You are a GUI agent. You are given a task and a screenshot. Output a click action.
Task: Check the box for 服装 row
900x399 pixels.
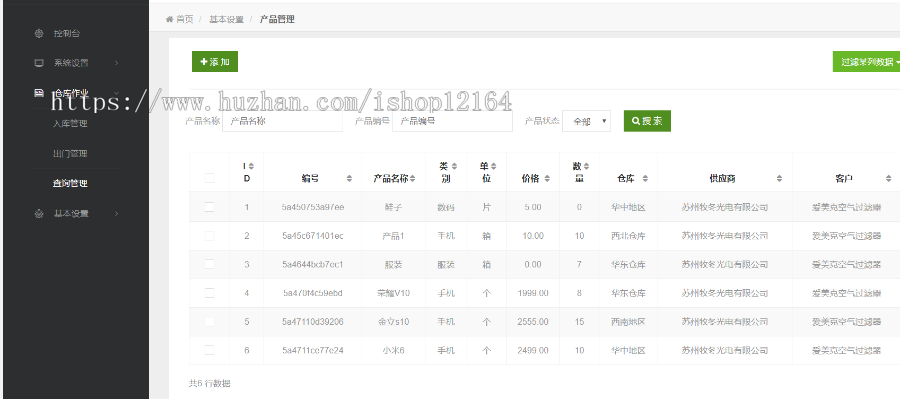pos(209,264)
